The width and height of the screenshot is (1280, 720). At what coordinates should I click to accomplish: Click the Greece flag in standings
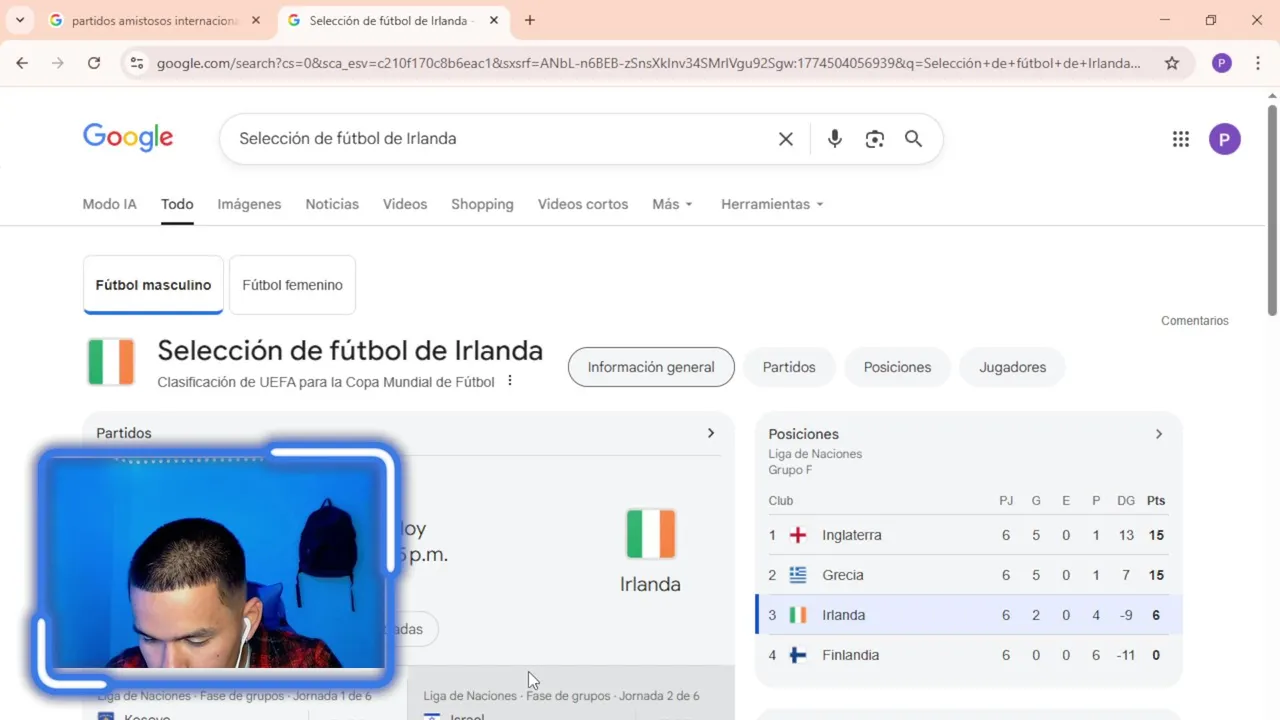coord(798,575)
